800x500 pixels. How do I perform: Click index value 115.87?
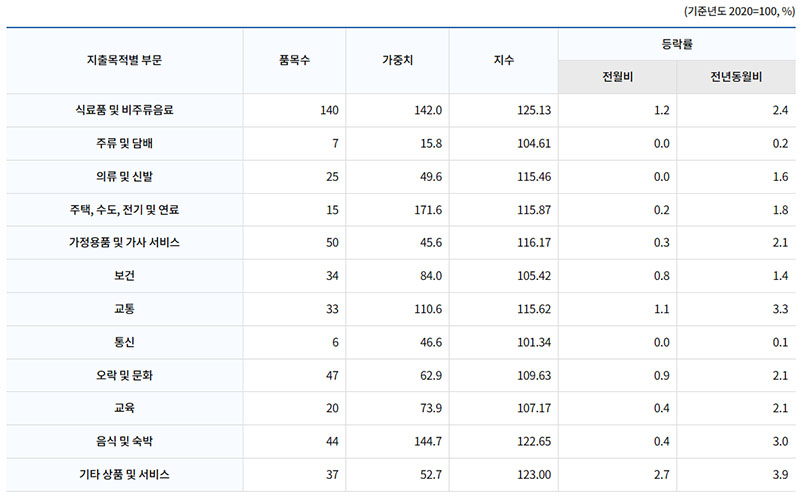[x=534, y=210]
